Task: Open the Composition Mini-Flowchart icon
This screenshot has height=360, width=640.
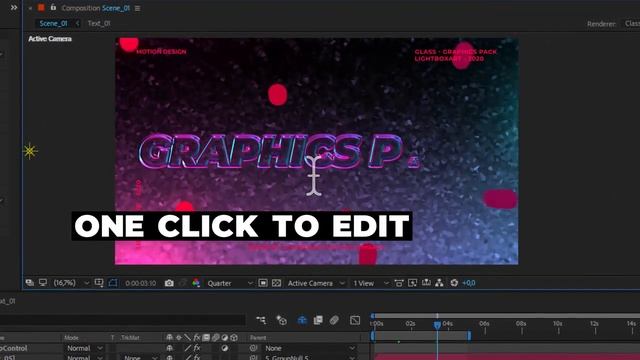Action: coord(261,320)
